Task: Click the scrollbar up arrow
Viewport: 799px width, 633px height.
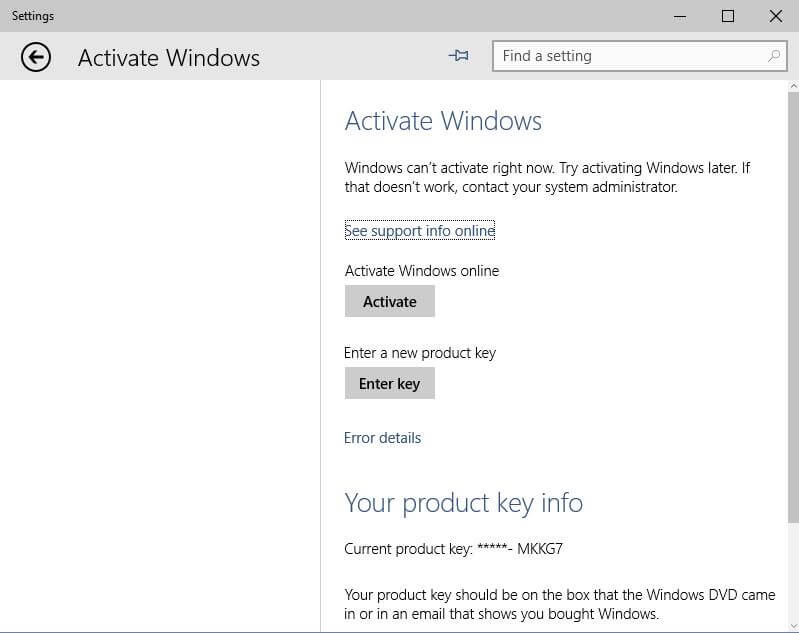Action: point(793,87)
